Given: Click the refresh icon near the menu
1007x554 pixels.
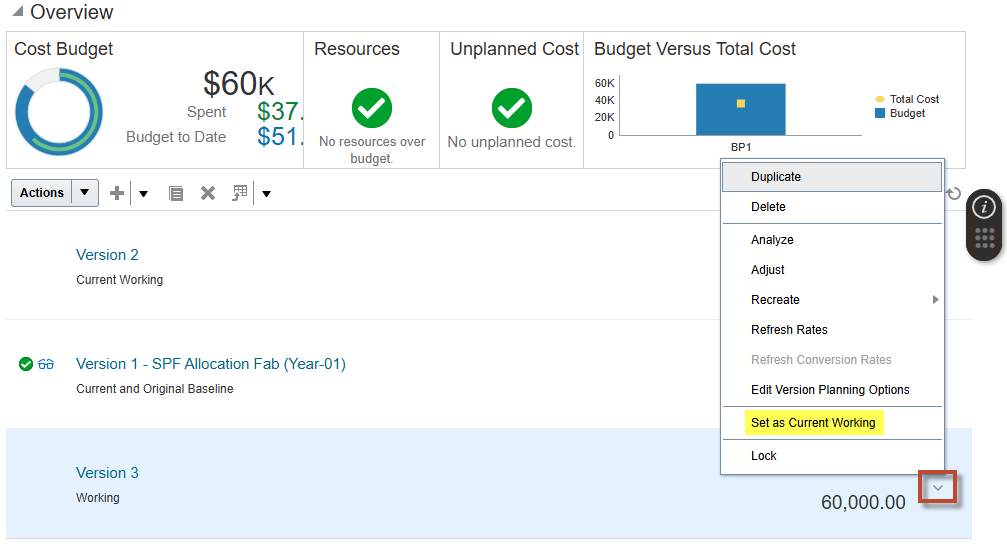Looking at the screenshot, I should coord(954,193).
